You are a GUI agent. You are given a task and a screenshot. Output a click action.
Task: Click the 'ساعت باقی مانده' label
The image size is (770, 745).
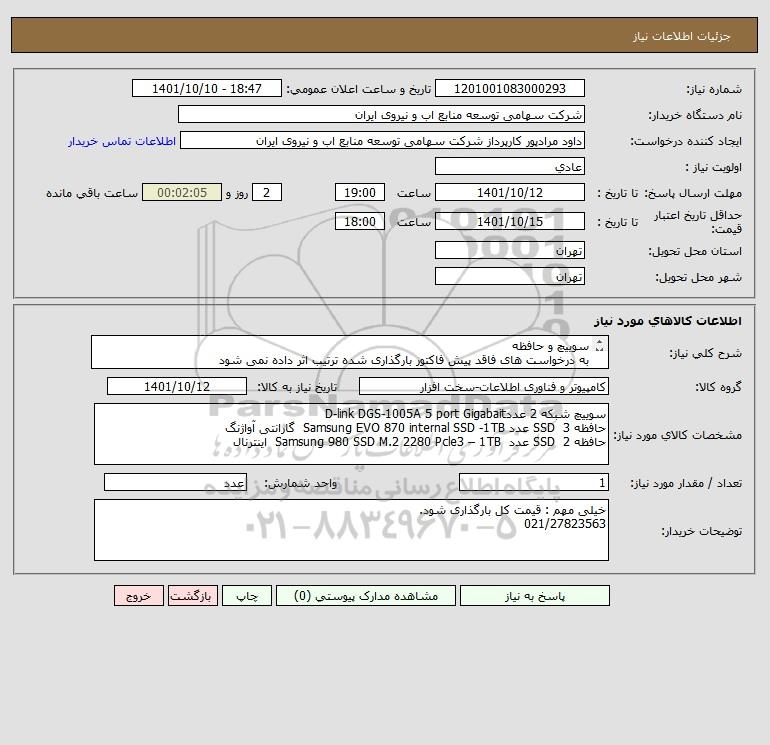[x=92, y=193]
